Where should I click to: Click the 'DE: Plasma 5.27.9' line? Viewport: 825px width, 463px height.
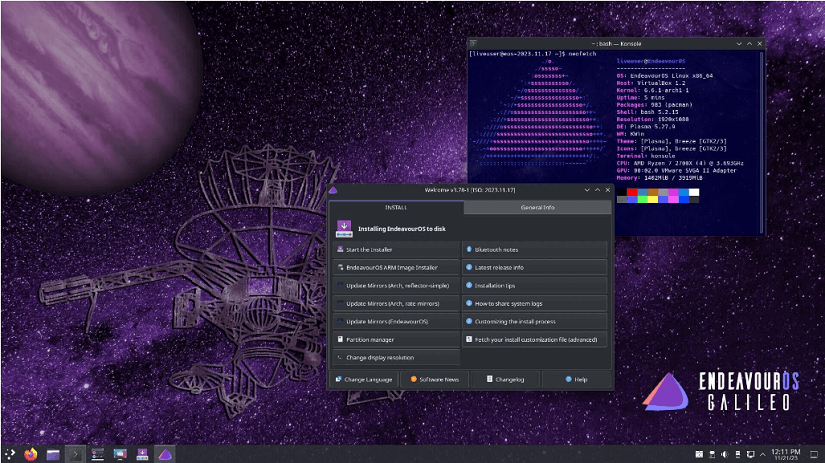[646, 127]
